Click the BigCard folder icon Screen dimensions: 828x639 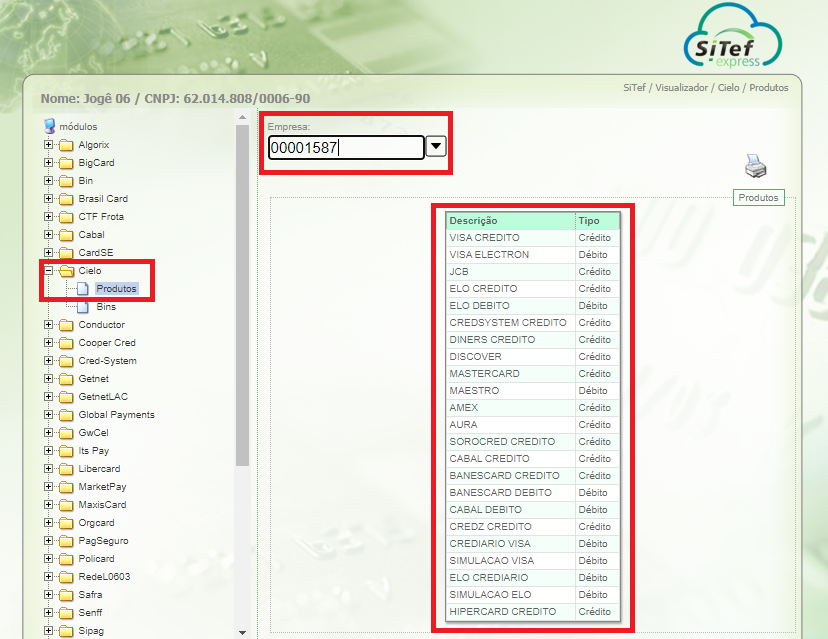point(66,163)
